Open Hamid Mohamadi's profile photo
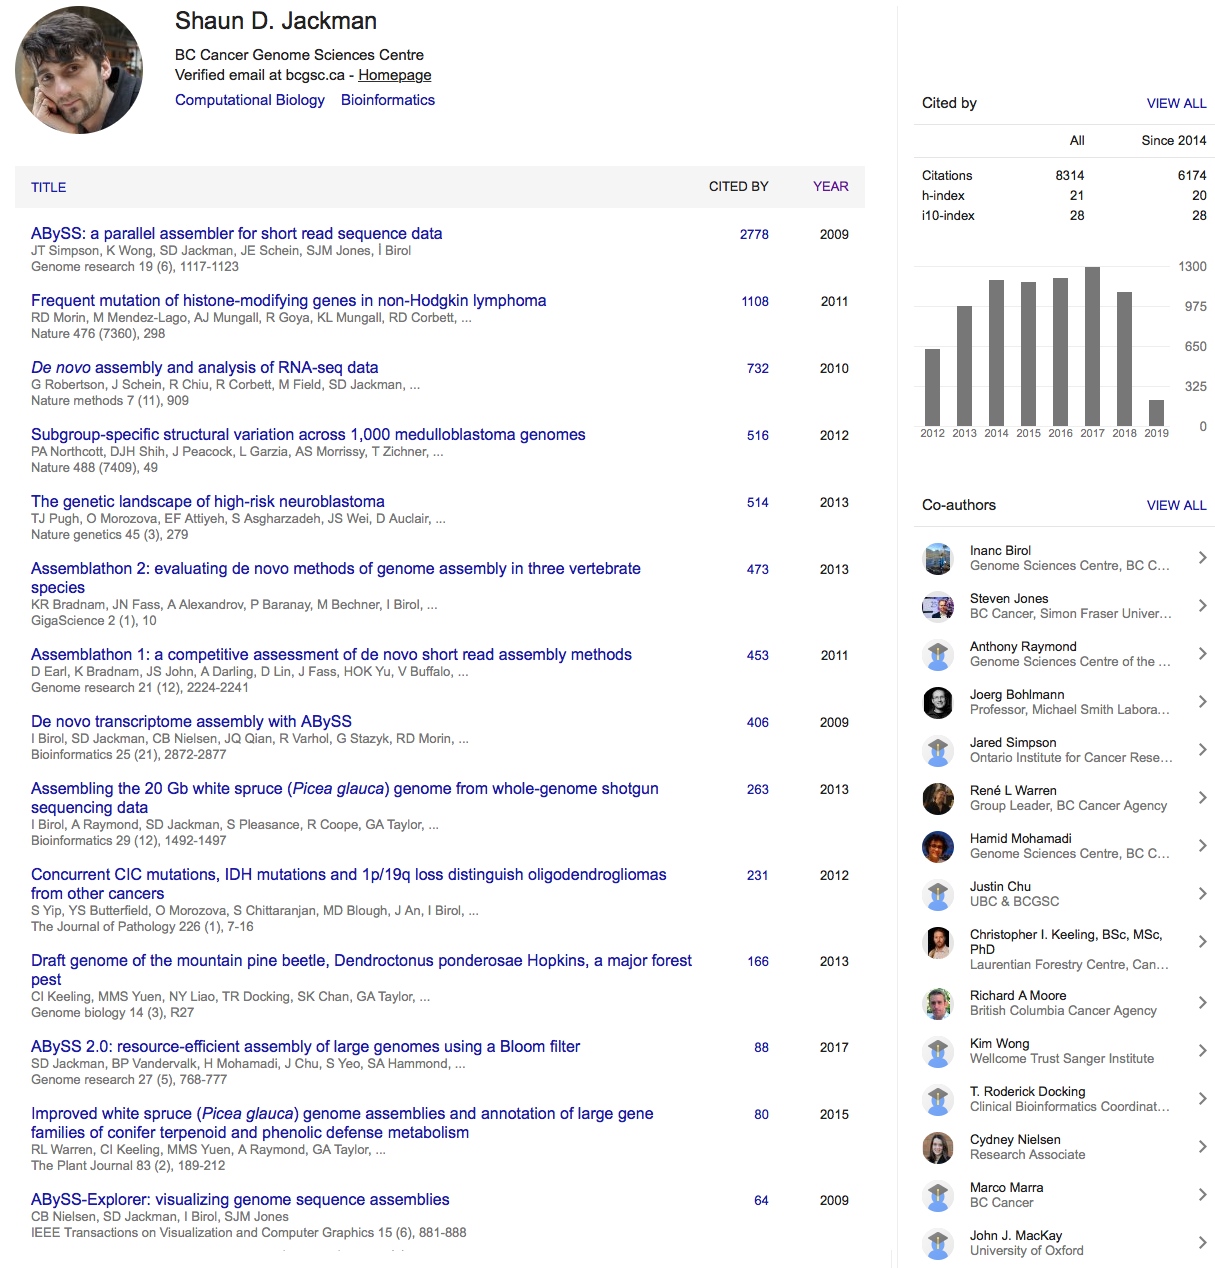The width and height of the screenshot is (1215, 1268). tap(938, 846)
